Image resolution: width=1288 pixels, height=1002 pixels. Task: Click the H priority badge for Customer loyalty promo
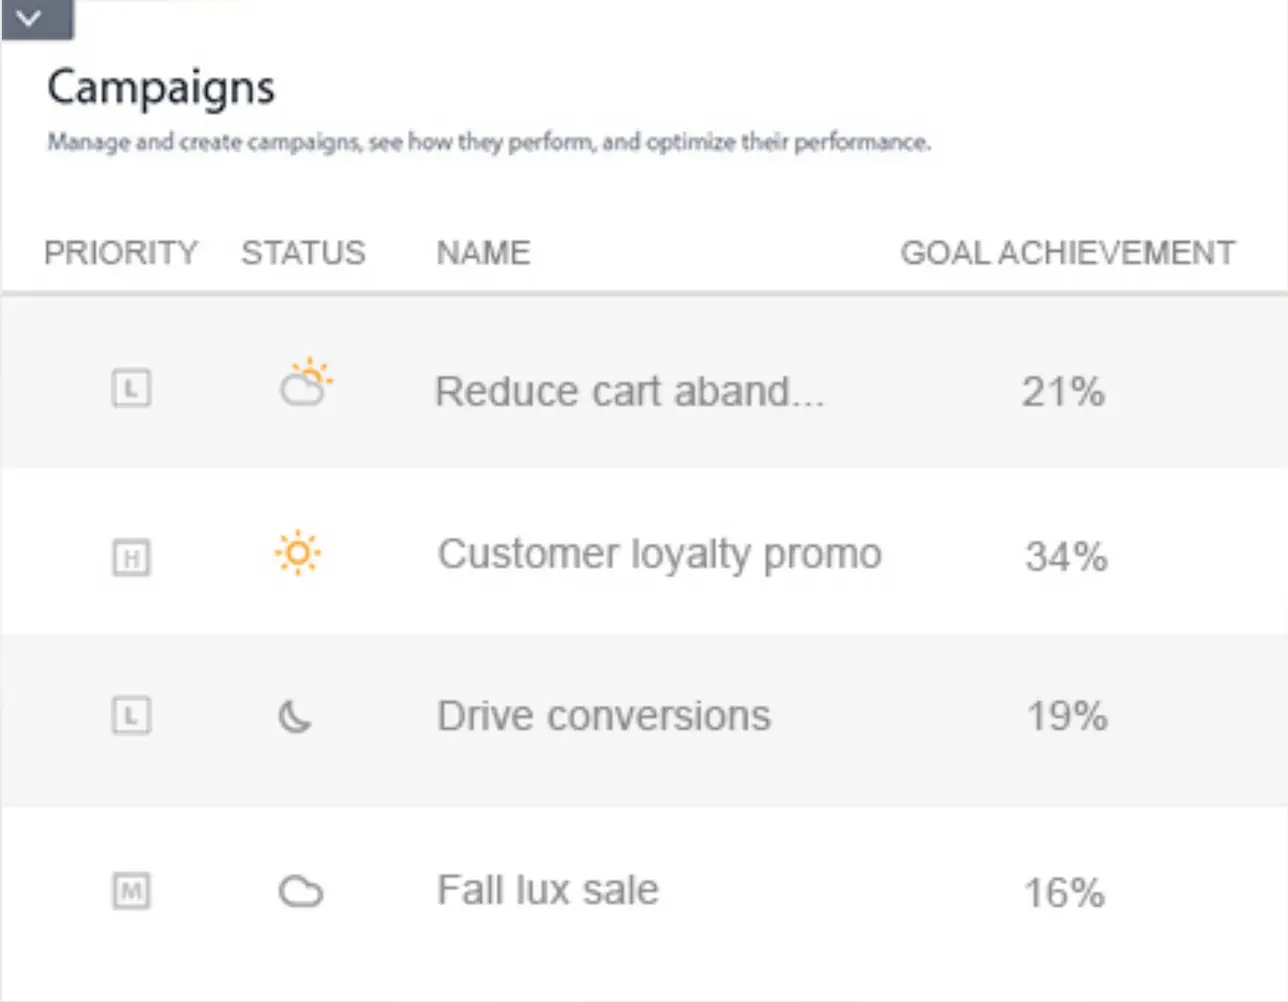click(131, 557)
